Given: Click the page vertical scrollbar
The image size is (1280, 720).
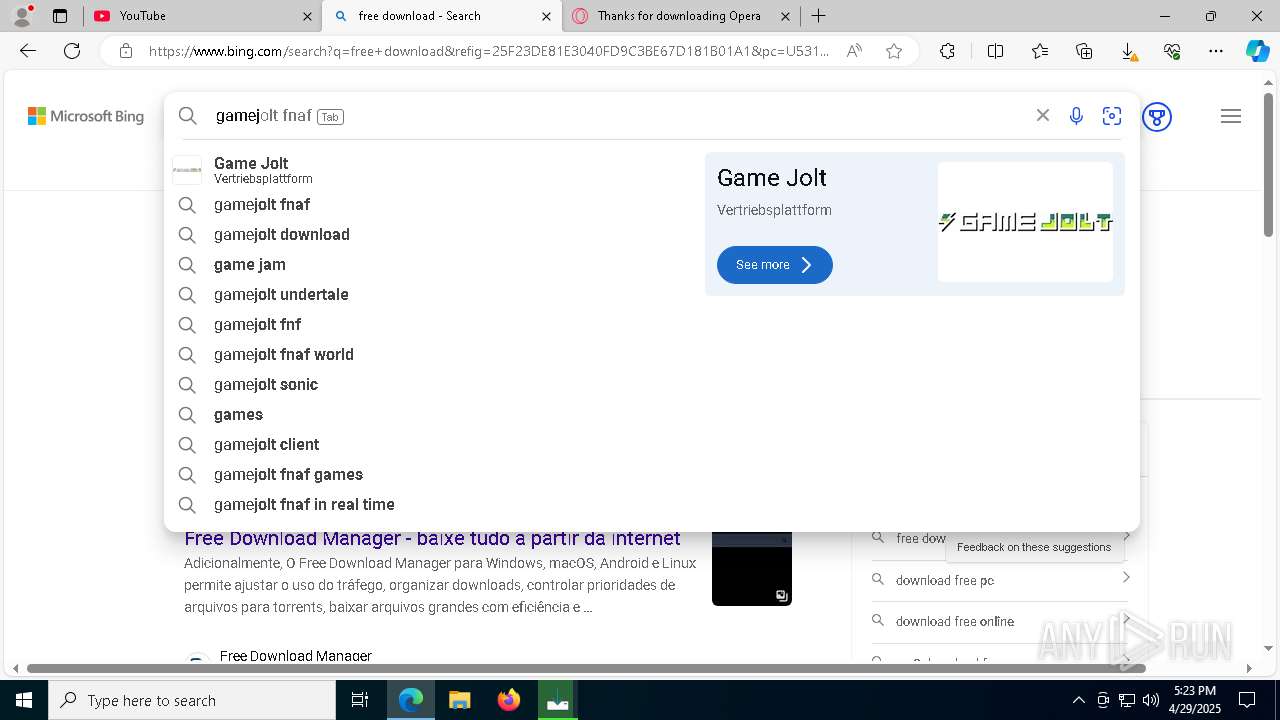Looking at the screenshot, I should (x=1269, y=165).
